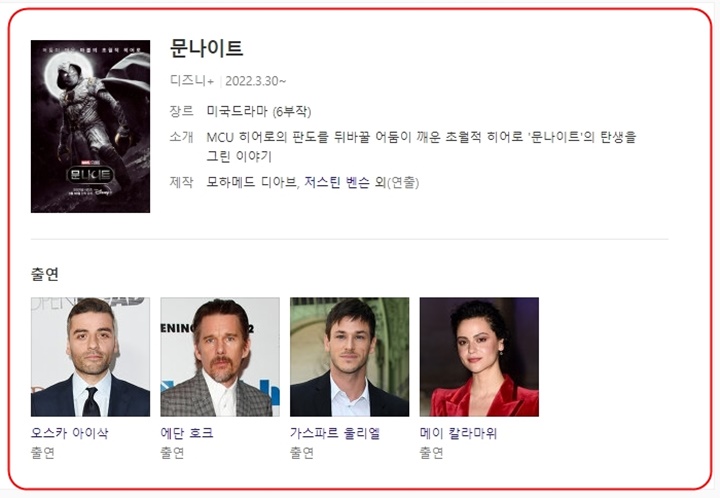Screen dimensions: 720x498
Task: Open photo above 오스카 아이삭 name
Action: (90, 357)
